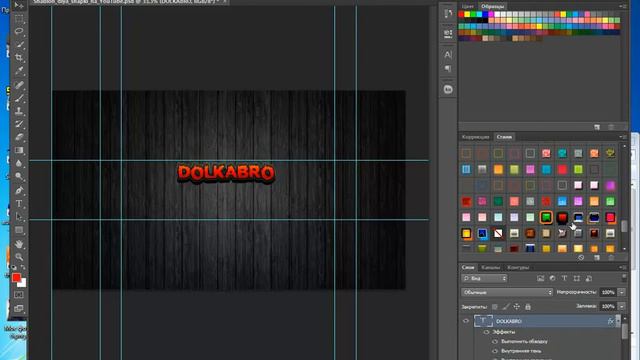Select the Rectangular Marquee tool
640x360 pixels.
pos(19,19)
